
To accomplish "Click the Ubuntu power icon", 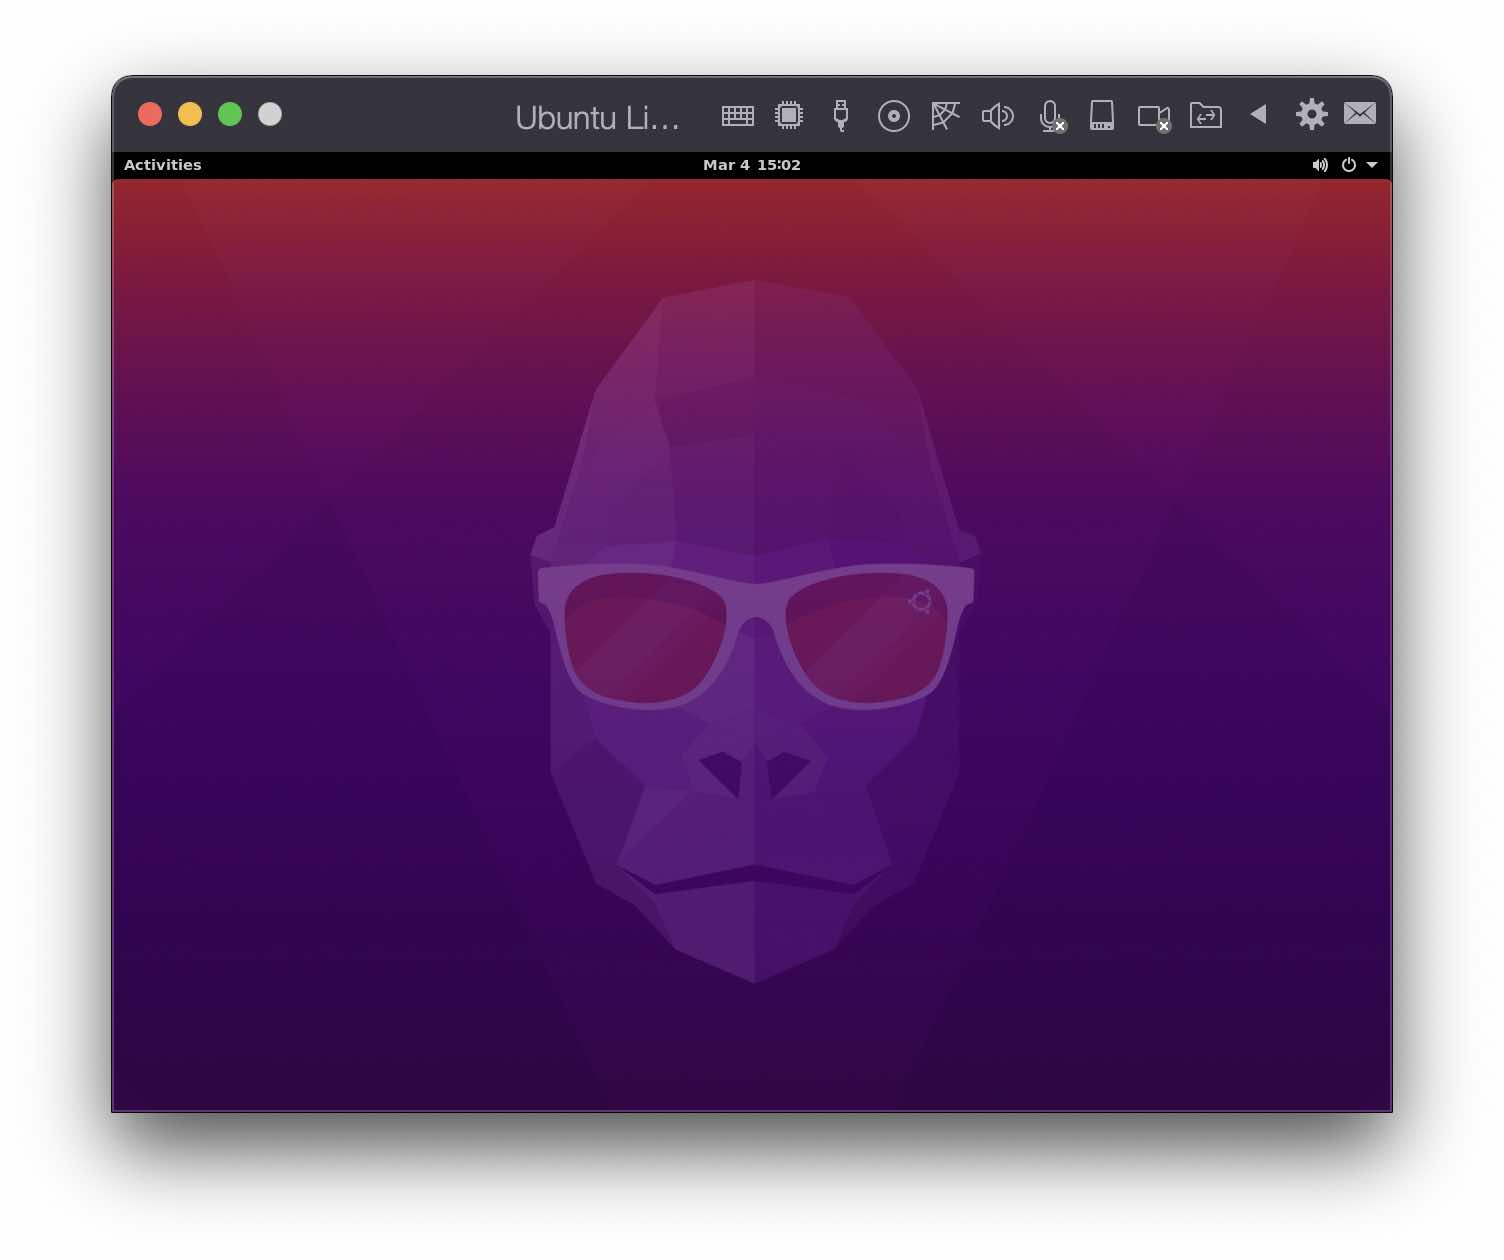I will click(x=1349, y=165).
